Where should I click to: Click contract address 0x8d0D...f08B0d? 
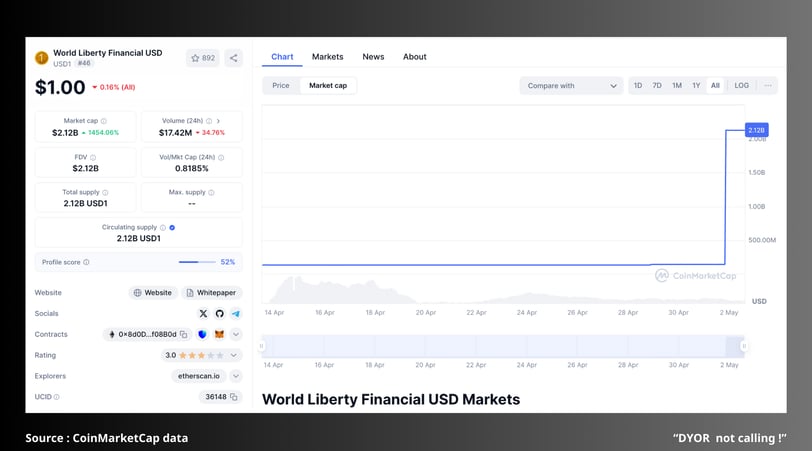click(147, 334)
